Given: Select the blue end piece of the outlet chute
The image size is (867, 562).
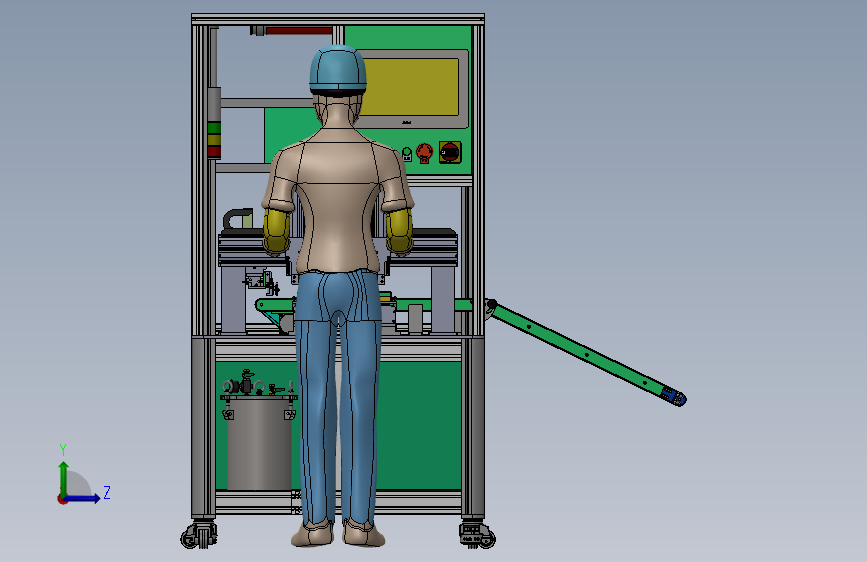Looking at the screenshot, I should [675, 397].
